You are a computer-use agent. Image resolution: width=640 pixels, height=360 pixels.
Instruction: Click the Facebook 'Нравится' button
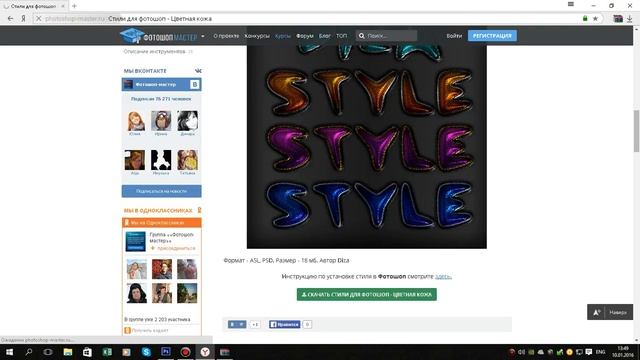pos(284,324)
